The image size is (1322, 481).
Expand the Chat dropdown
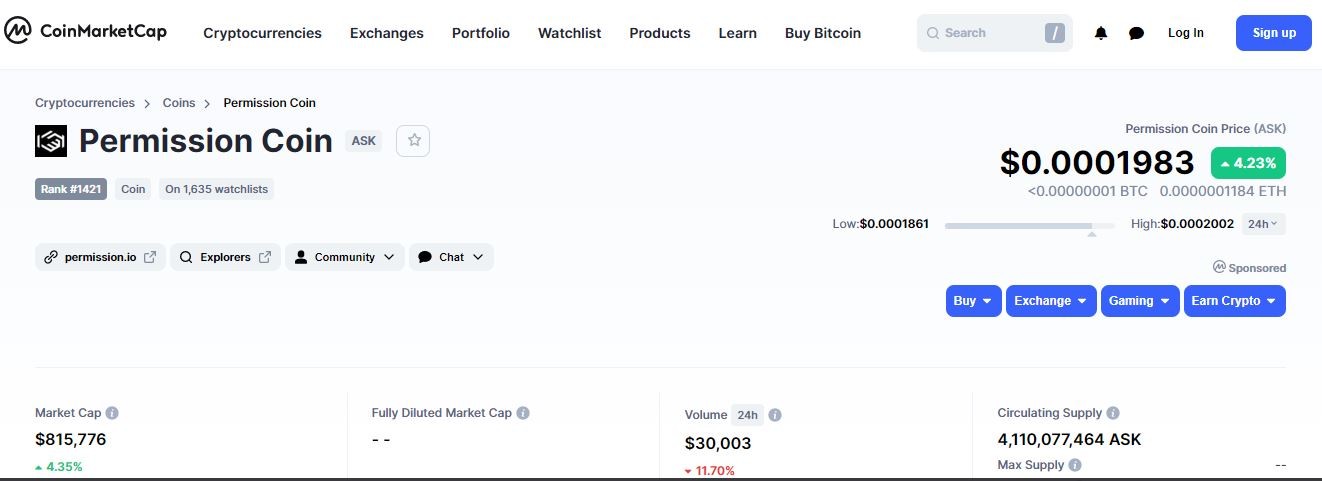tap(451, 257)
